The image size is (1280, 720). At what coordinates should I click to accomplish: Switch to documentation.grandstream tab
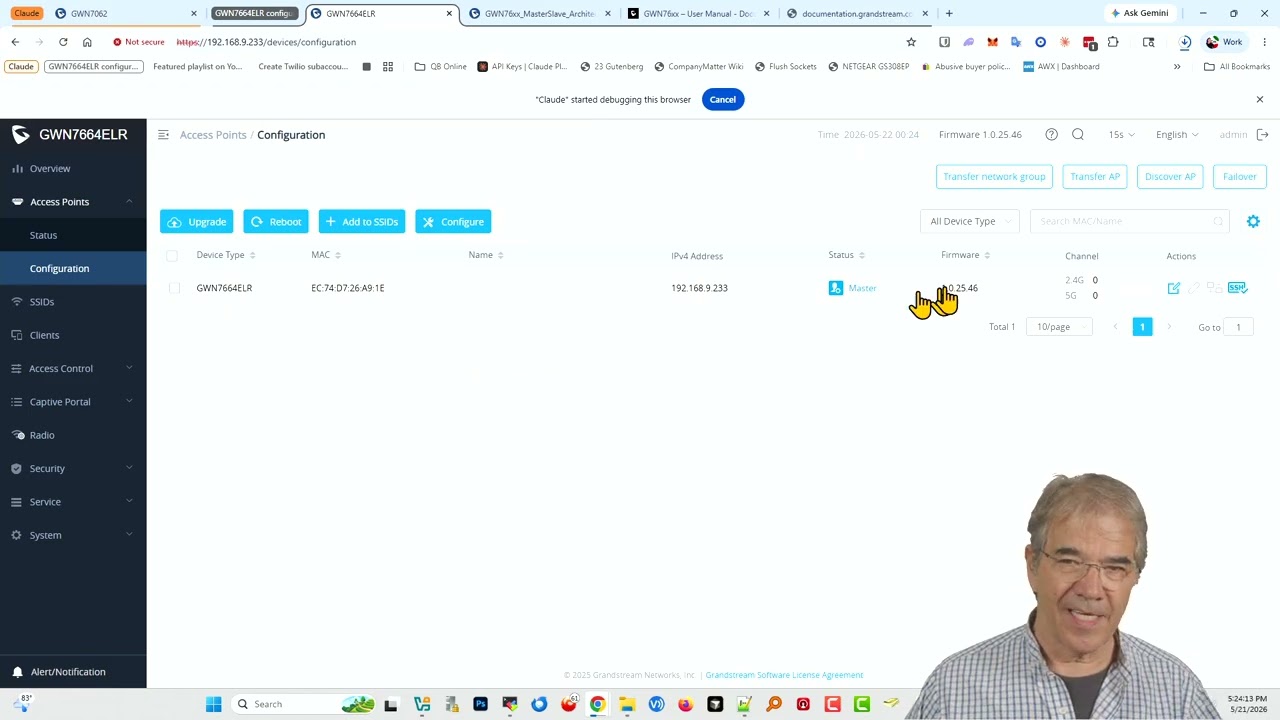tap(857, 13)
